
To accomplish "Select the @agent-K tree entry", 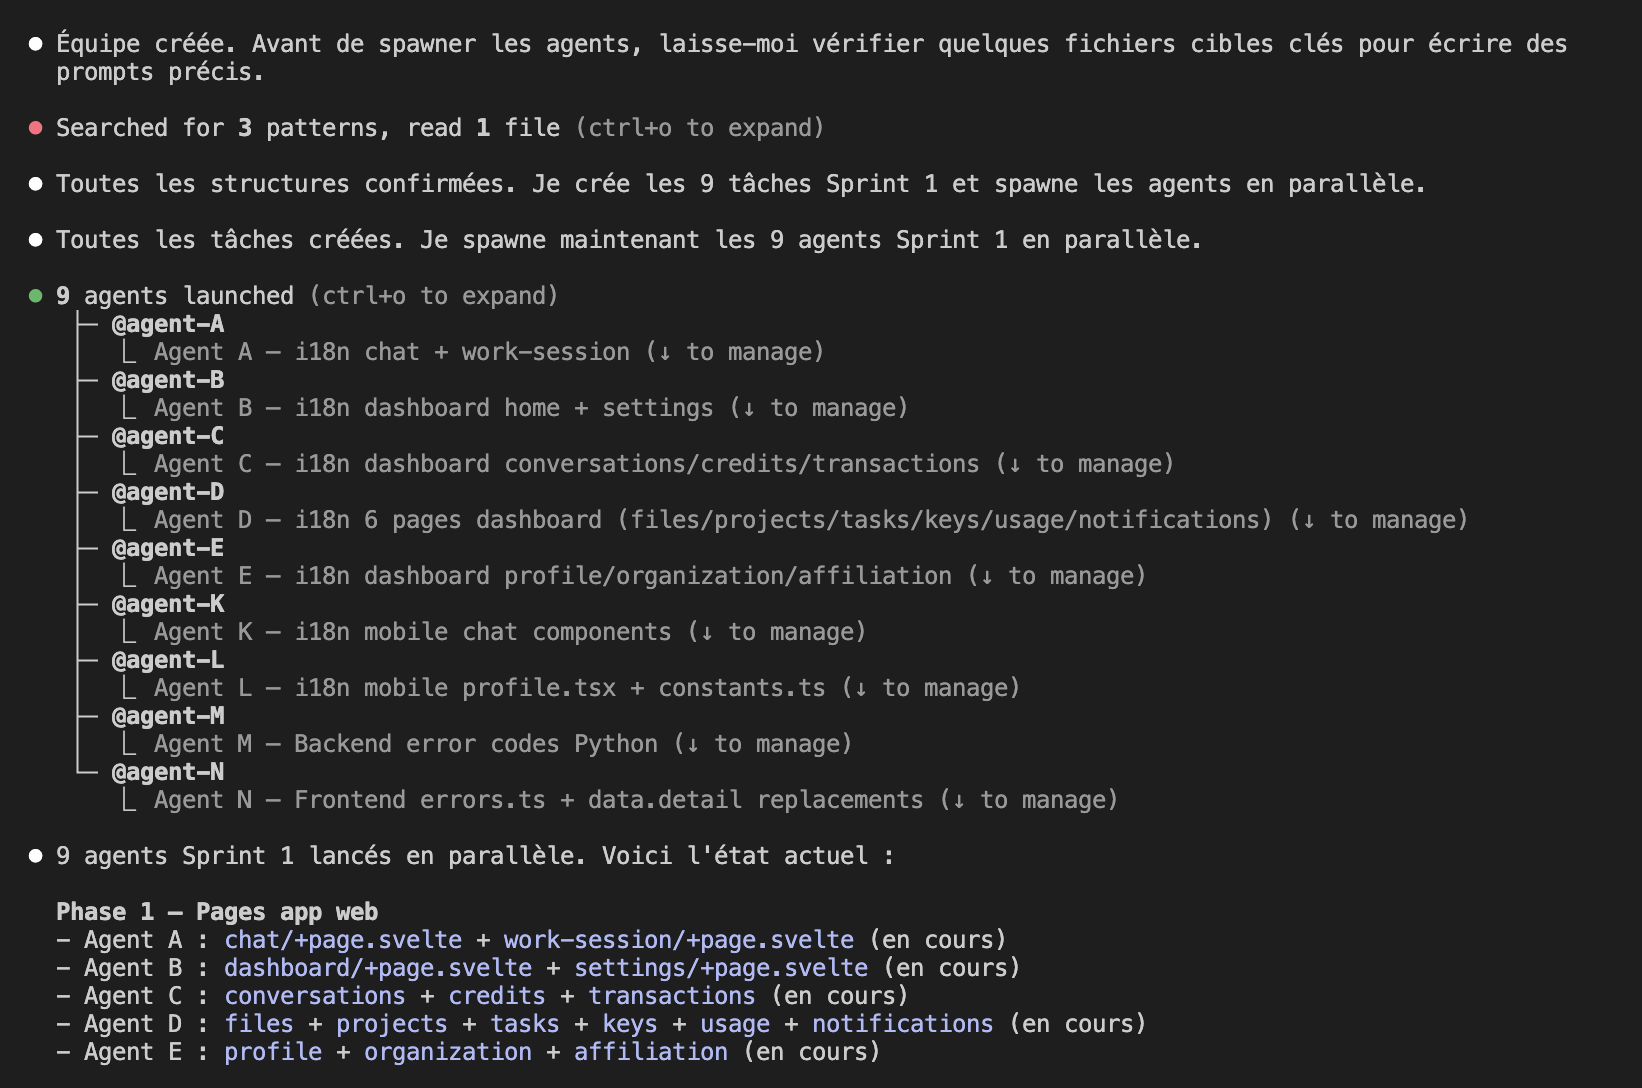I will (x=168, y=604).
